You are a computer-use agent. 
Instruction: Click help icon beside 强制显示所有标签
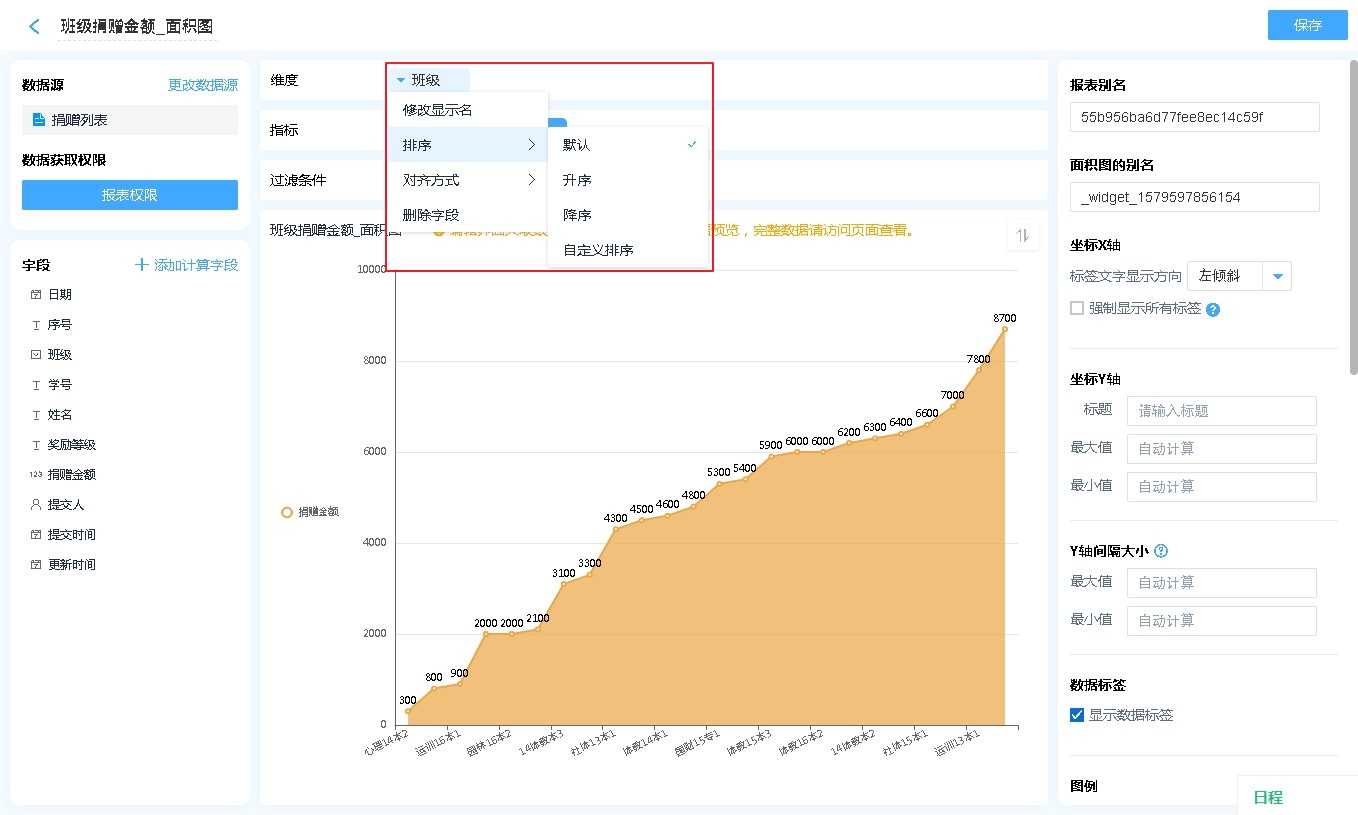(x=1213, y=310)
